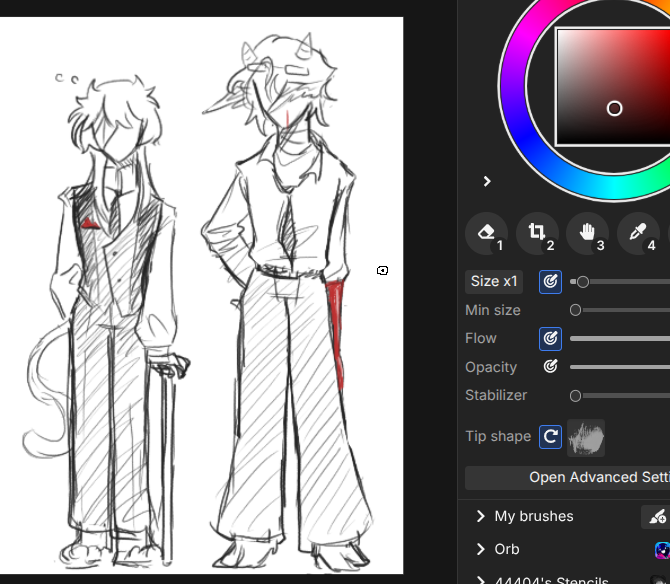670x584 pixels.
Task: Select the Eyedropper color picker tool
Action: point(638,233)
